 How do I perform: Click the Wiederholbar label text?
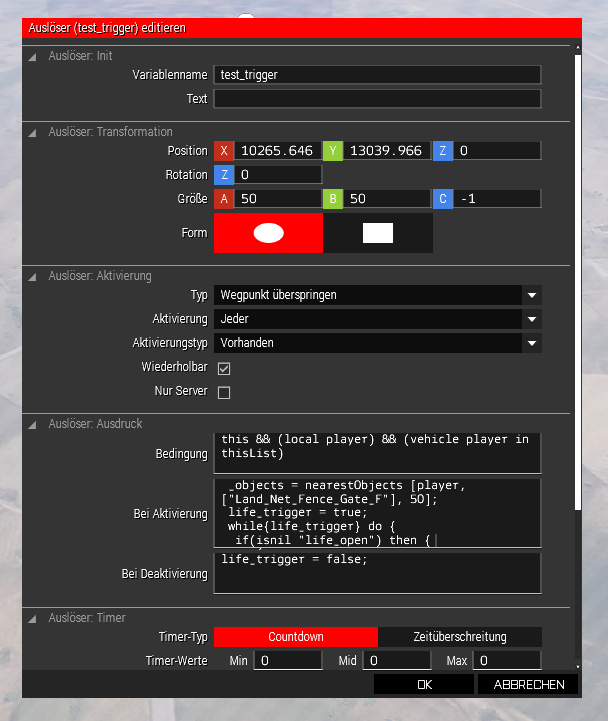click(174, 367)
